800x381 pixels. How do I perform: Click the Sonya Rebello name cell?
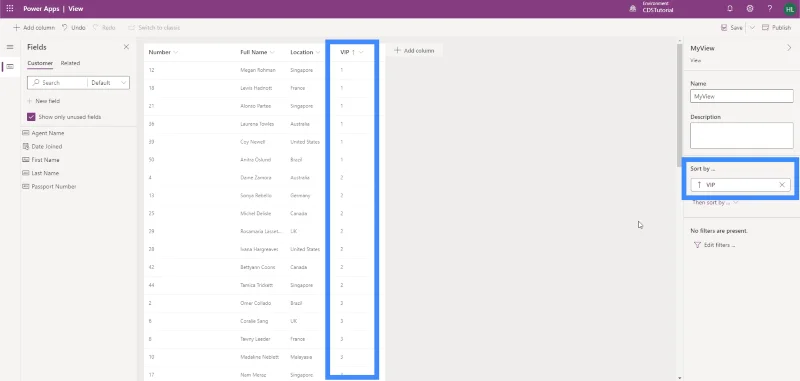coord(256,195)
